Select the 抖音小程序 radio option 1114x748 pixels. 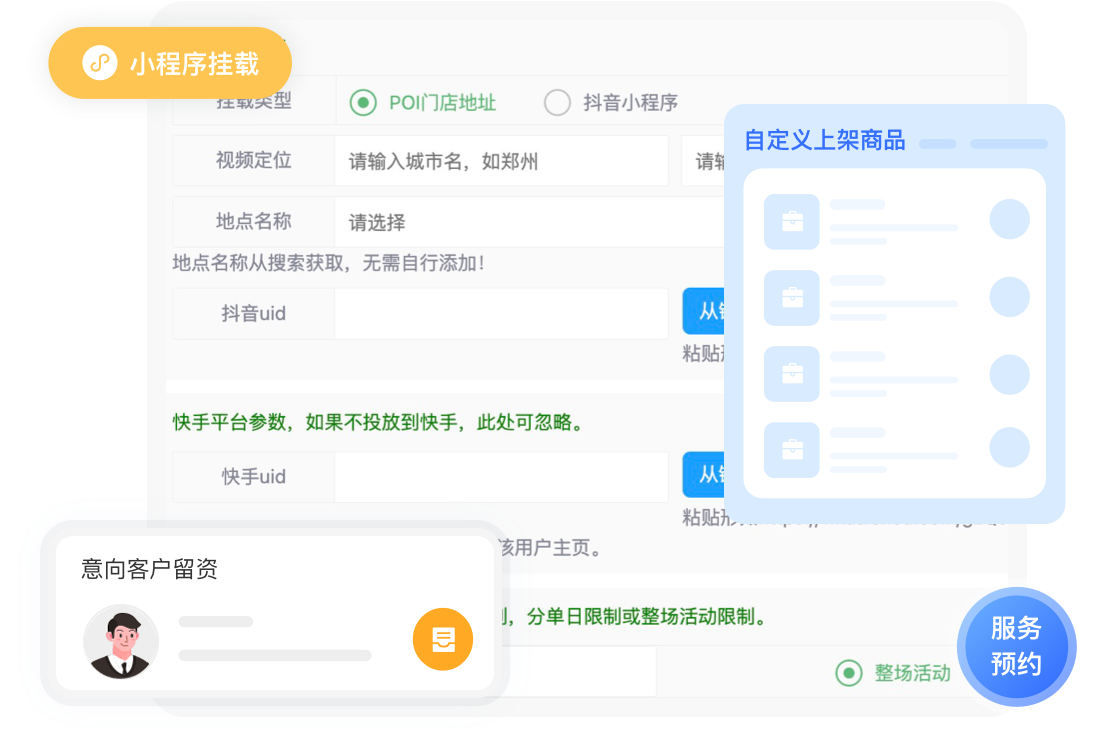(x=557, y=102)
